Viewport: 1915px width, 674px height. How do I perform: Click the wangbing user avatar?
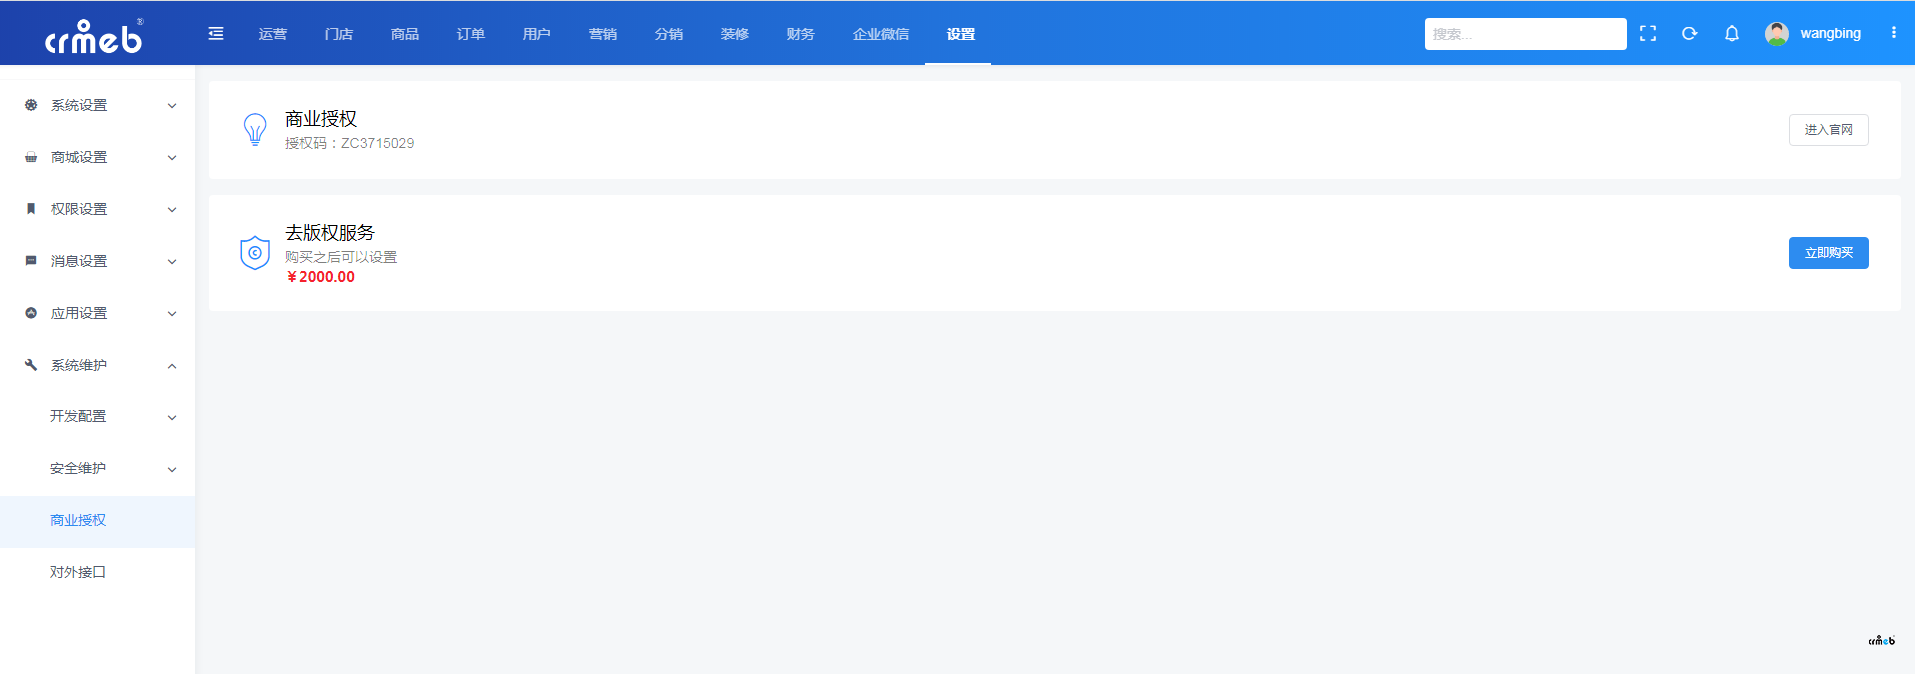pos(1777,34)
